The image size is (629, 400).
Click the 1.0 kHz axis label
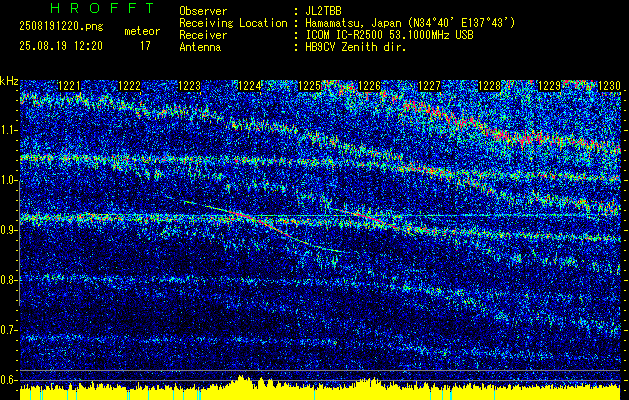point(8,181)
